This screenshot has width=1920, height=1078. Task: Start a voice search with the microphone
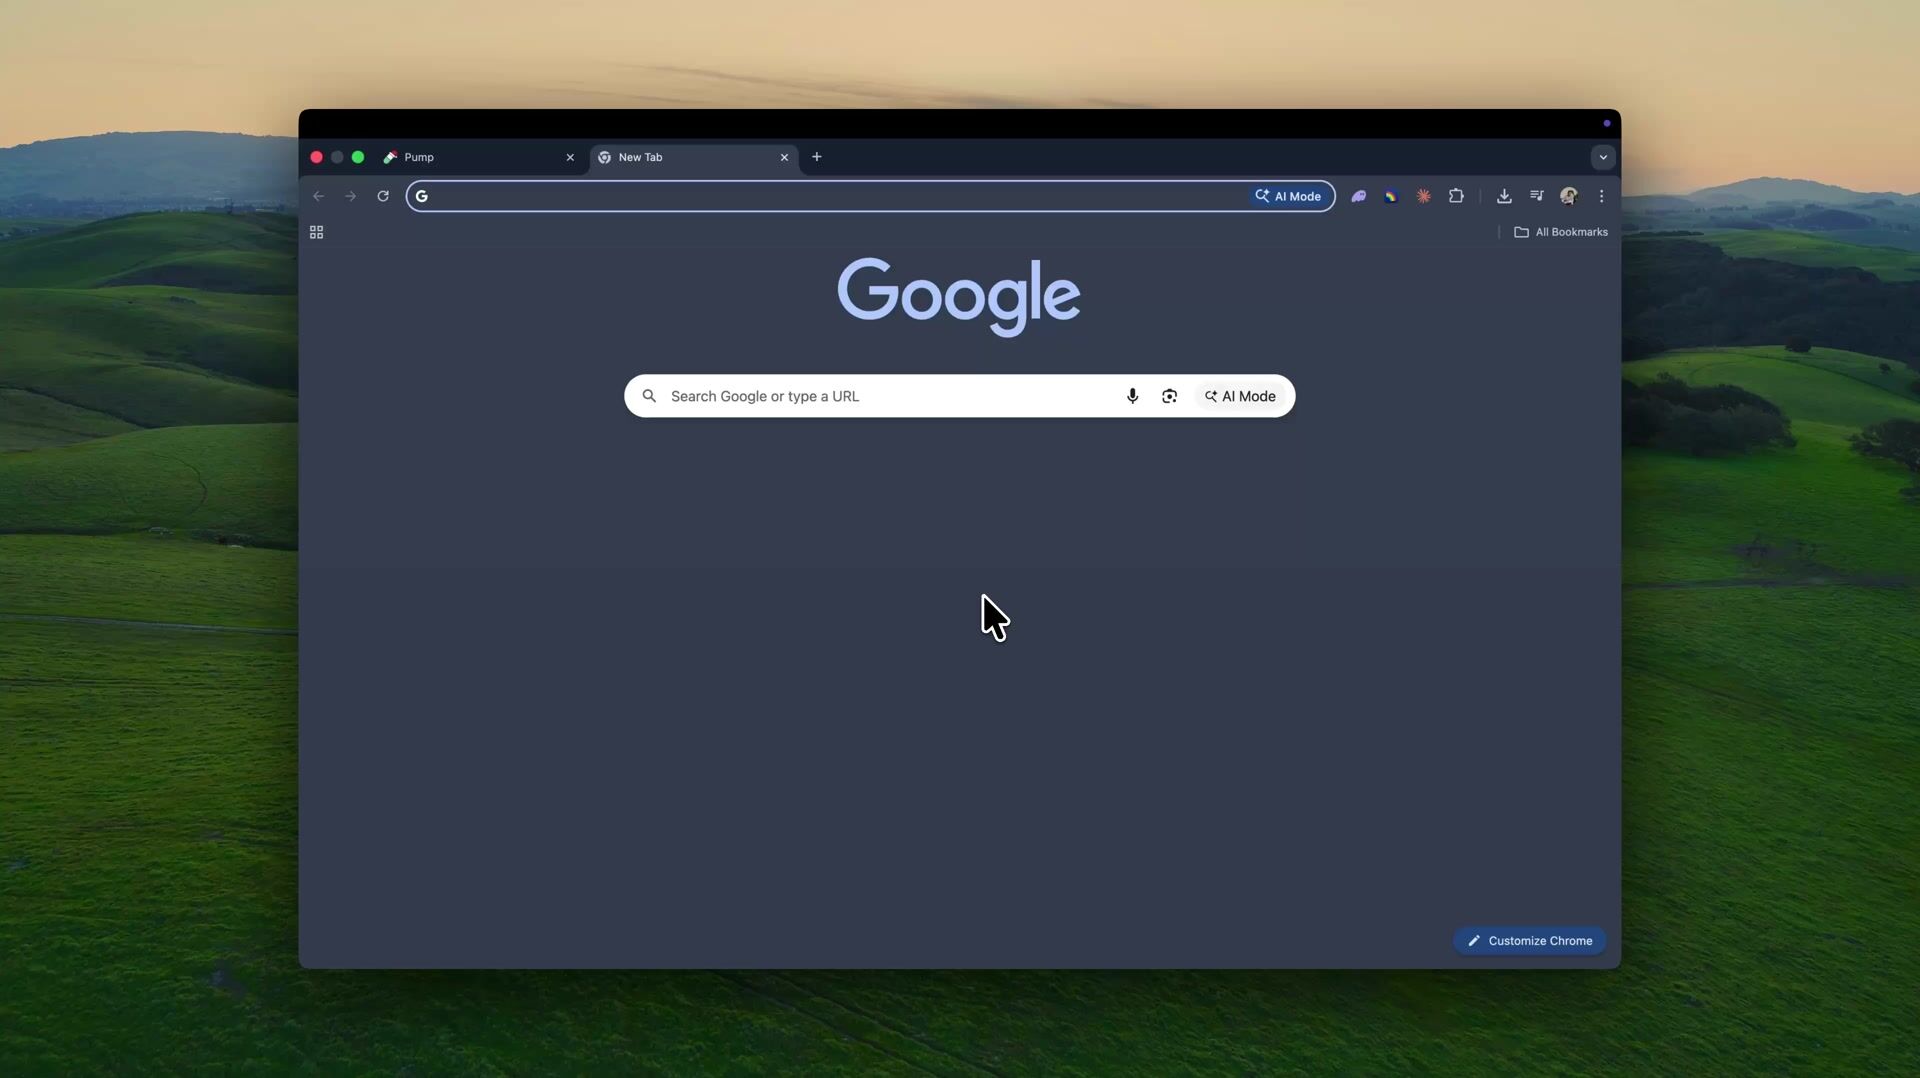(1132, 396)
